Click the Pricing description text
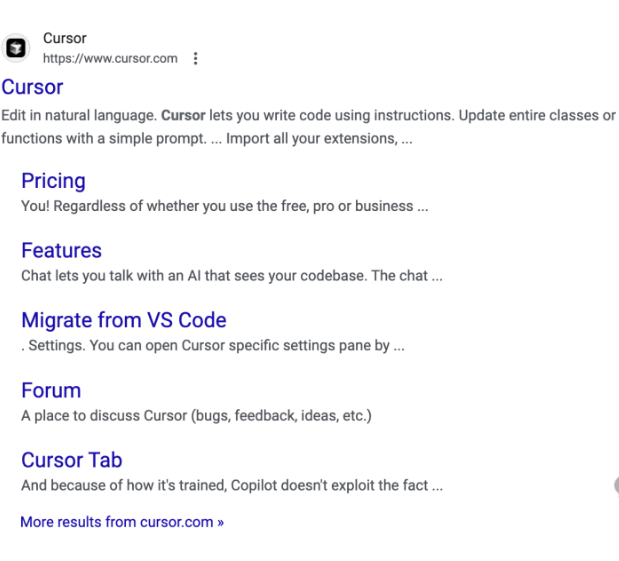 [224, 206]
